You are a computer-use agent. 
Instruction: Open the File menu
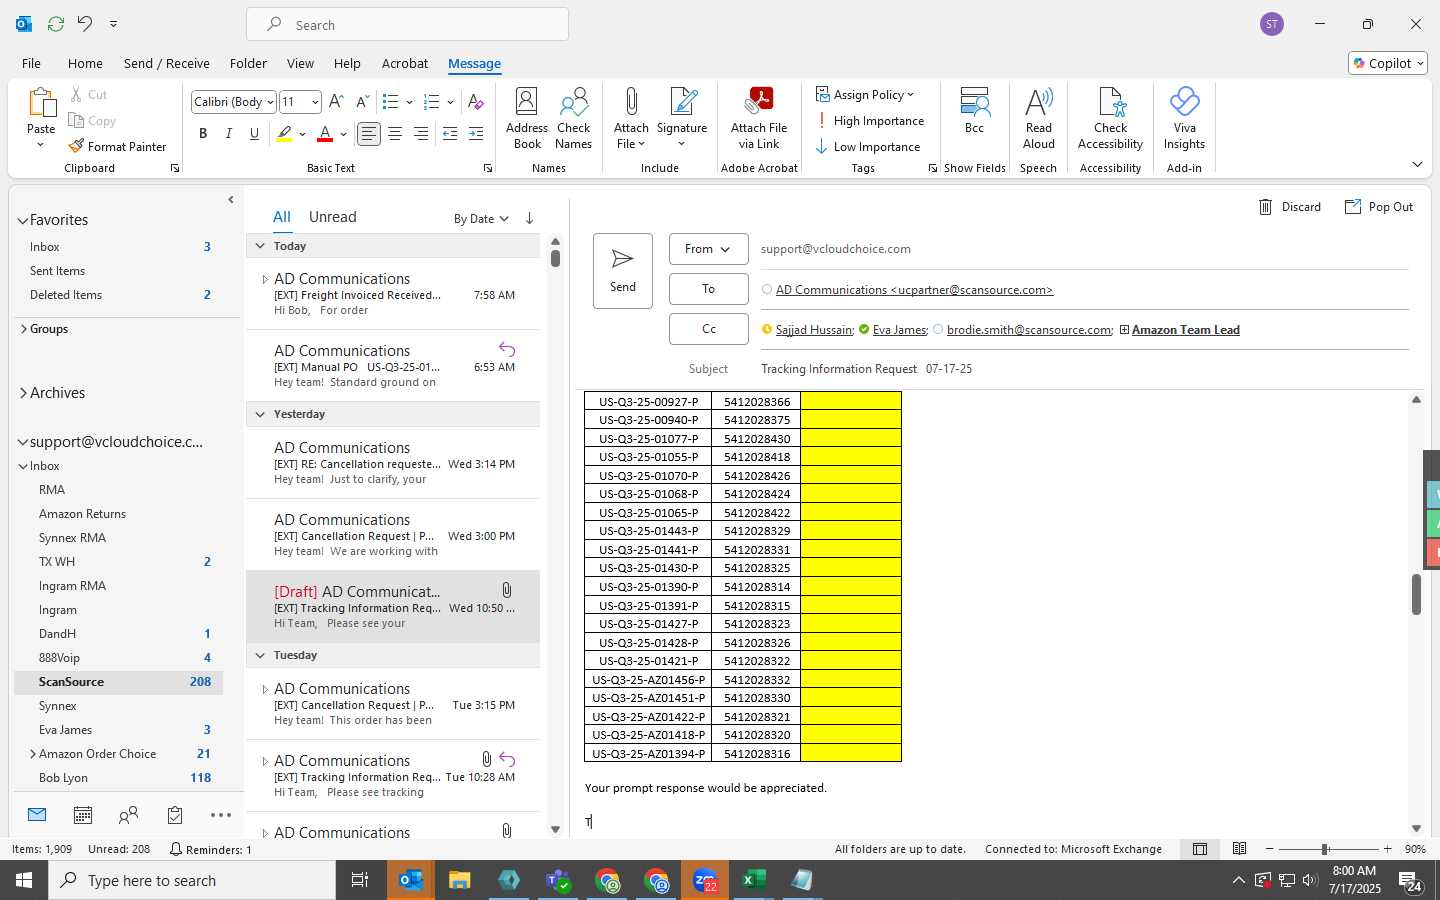(x=31, y=63)
